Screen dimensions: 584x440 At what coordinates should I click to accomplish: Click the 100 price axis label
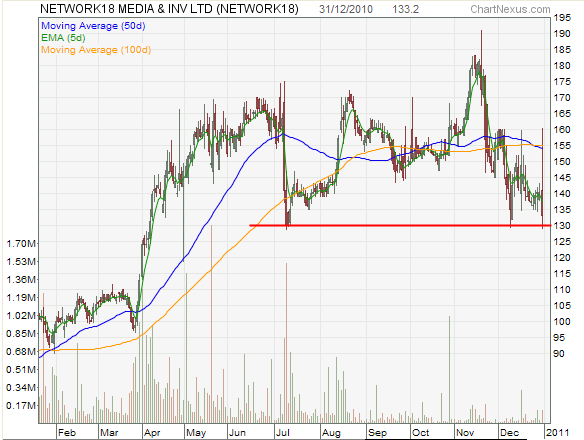562,322
